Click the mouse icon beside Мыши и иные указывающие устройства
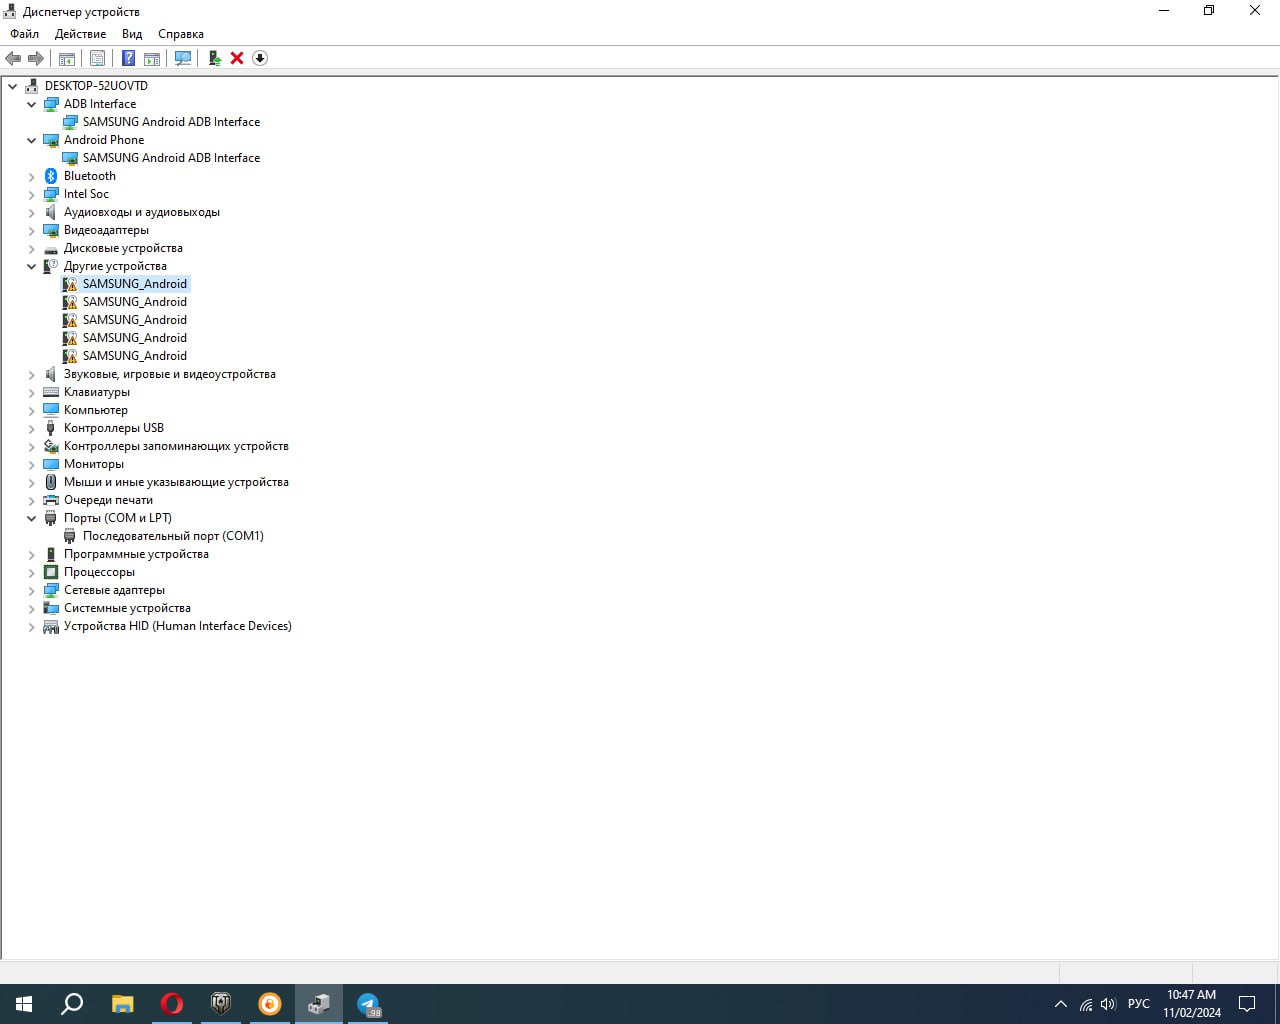1280x1024 pixels. pos(51,482)
